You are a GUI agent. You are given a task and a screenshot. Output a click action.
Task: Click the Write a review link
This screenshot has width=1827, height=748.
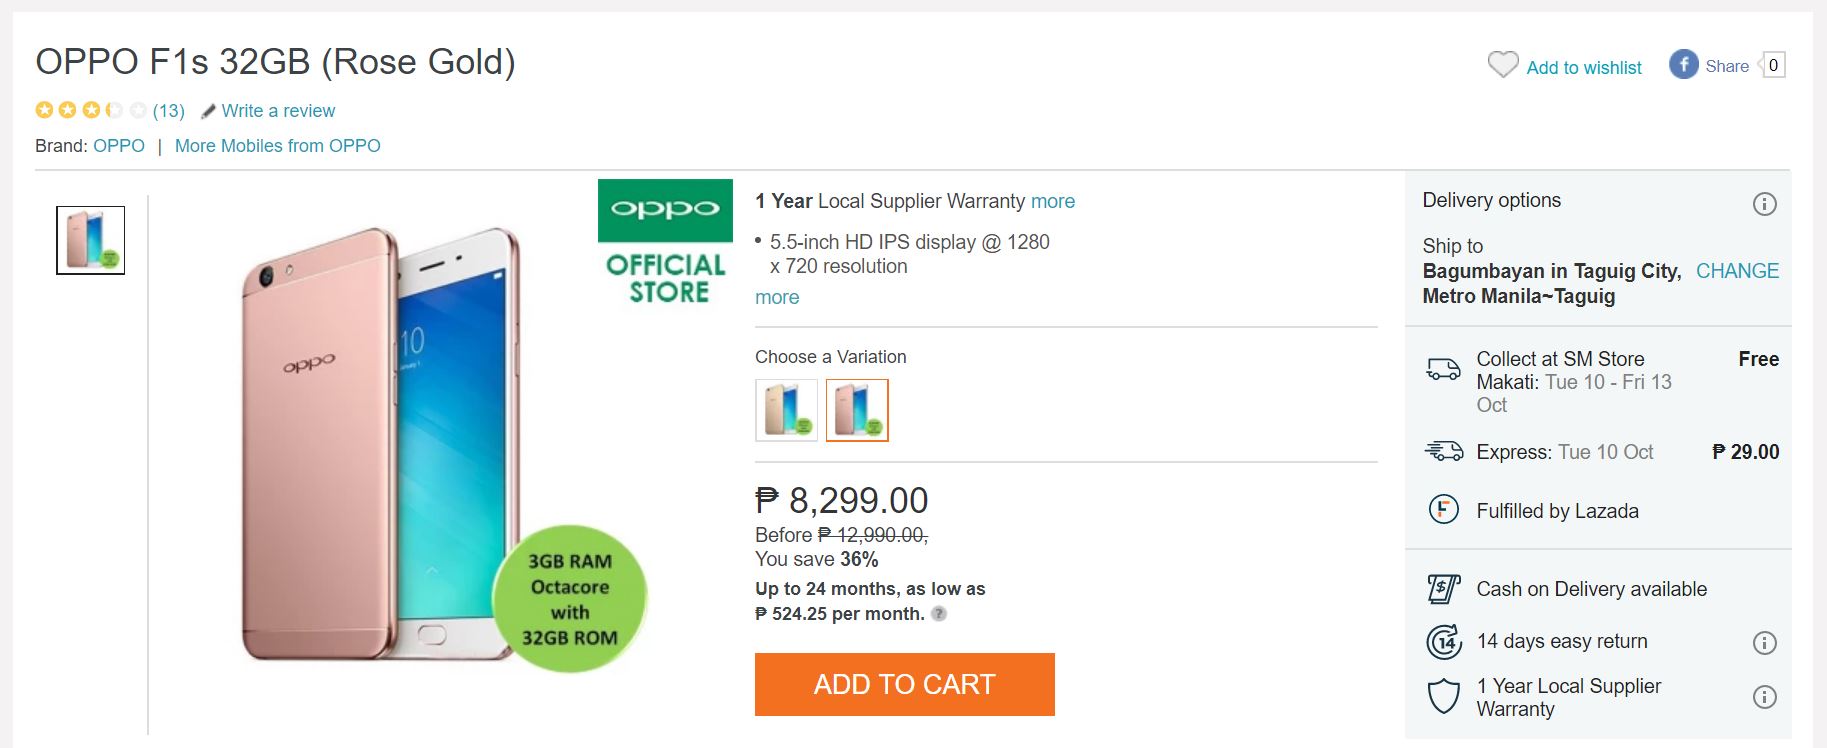point(278,111)
